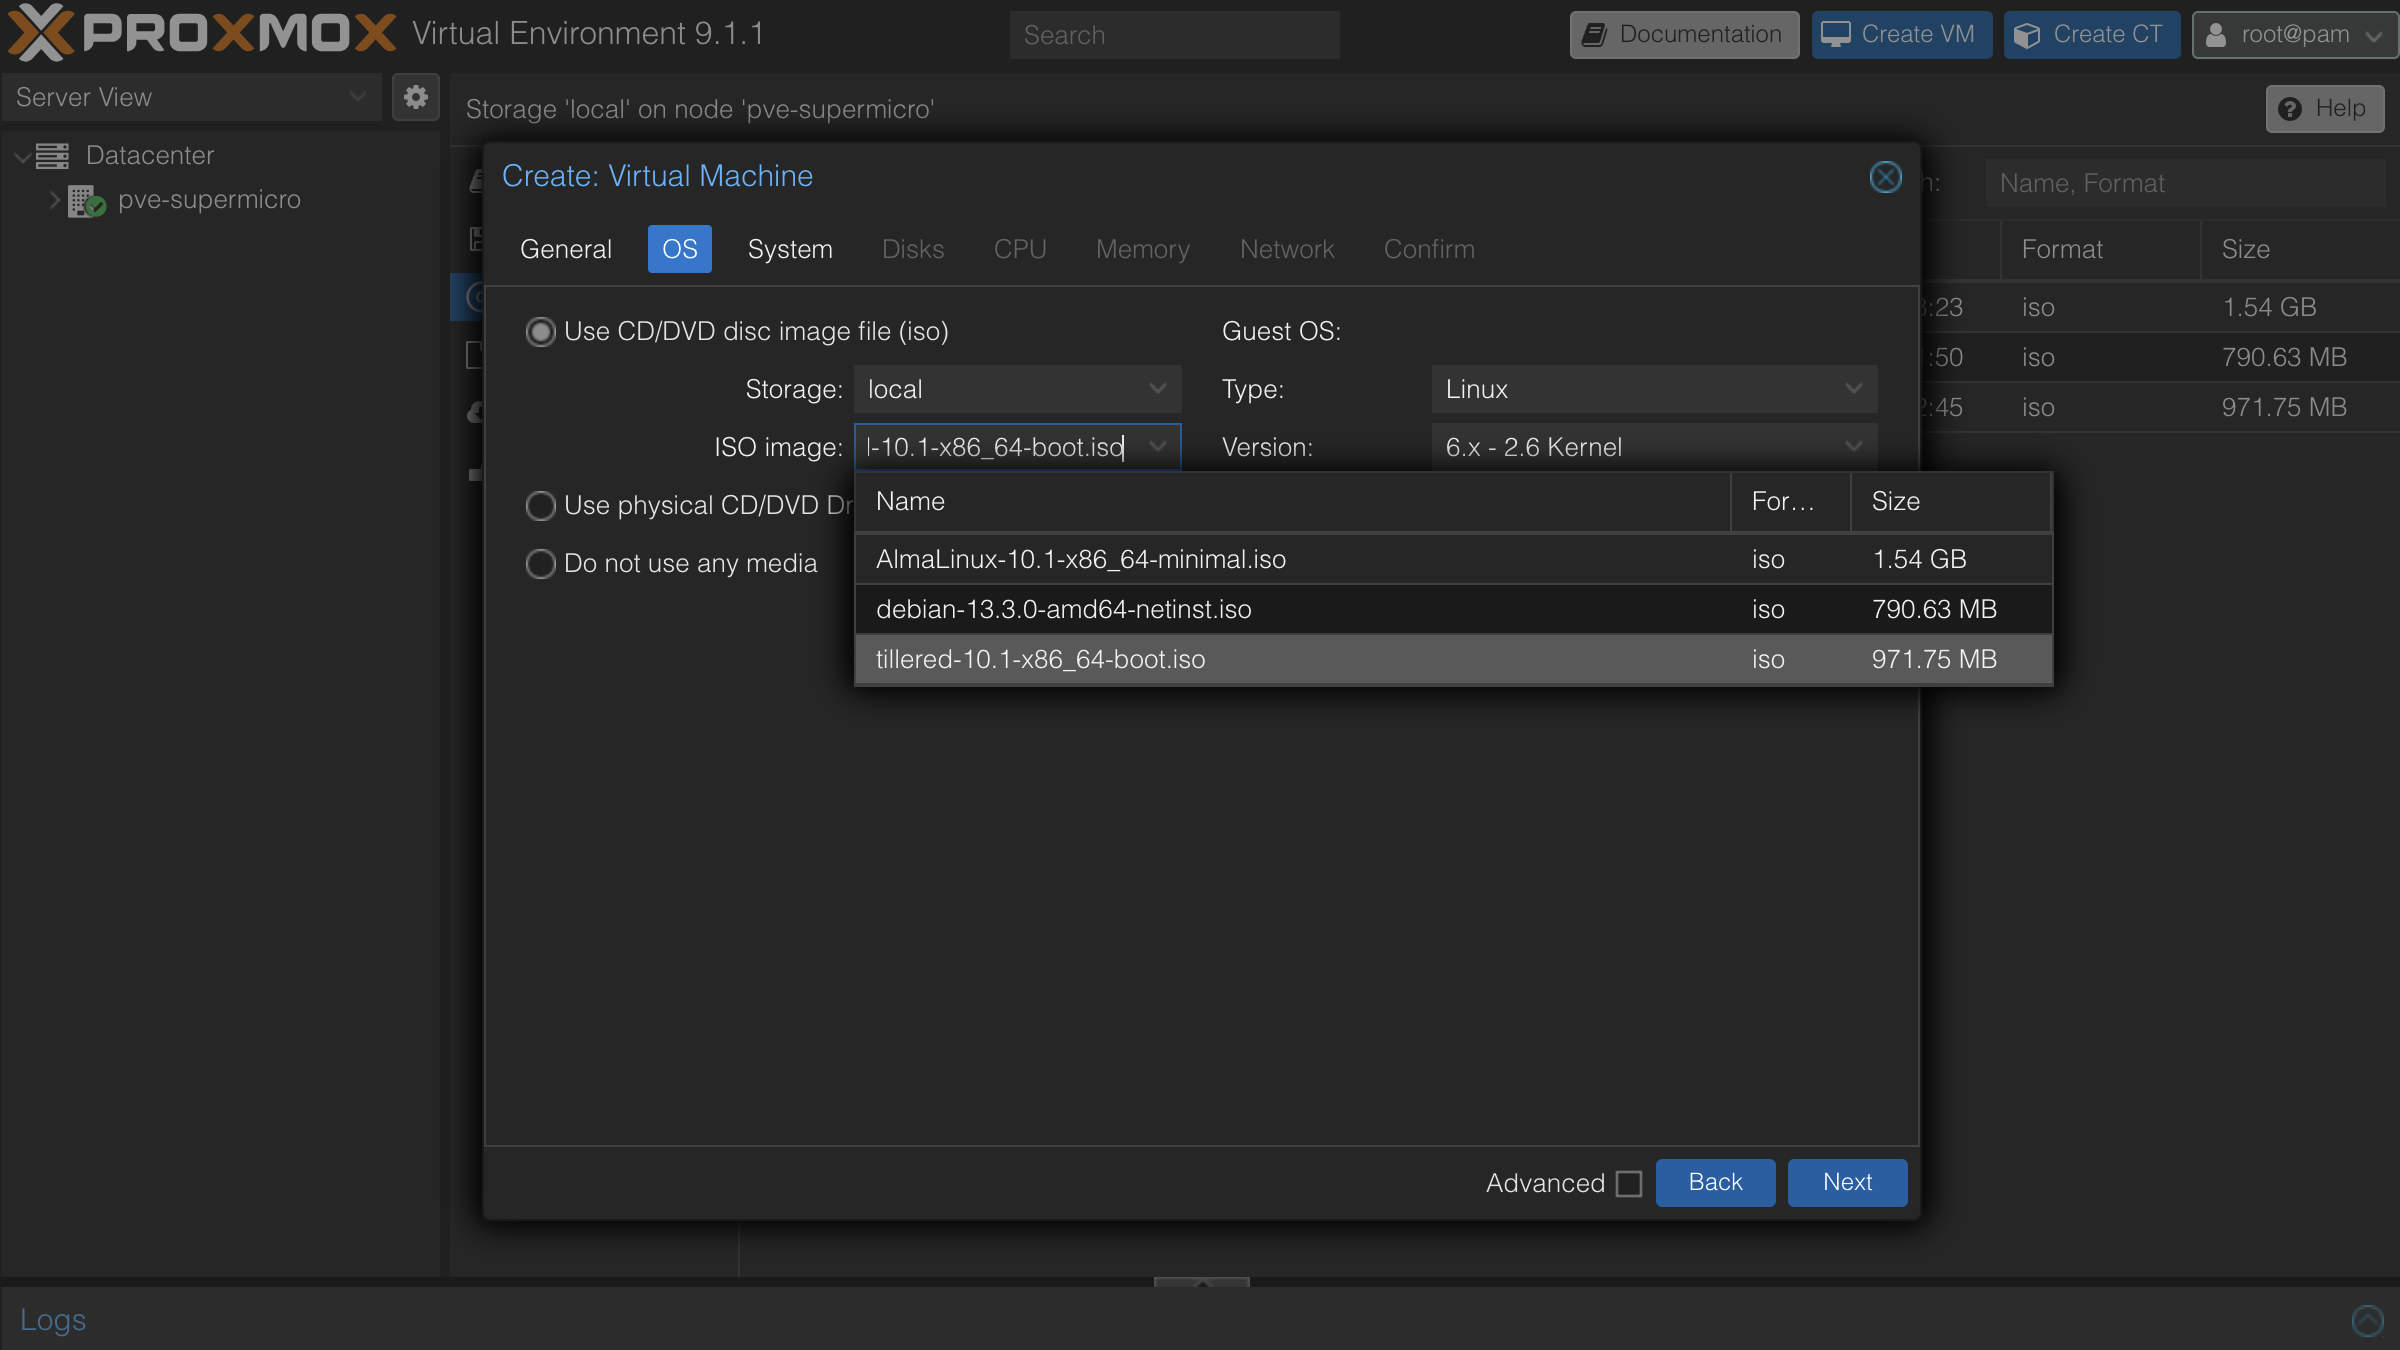
Task: Sort dropdown list by For… header
Action: tap(1791, 501)
